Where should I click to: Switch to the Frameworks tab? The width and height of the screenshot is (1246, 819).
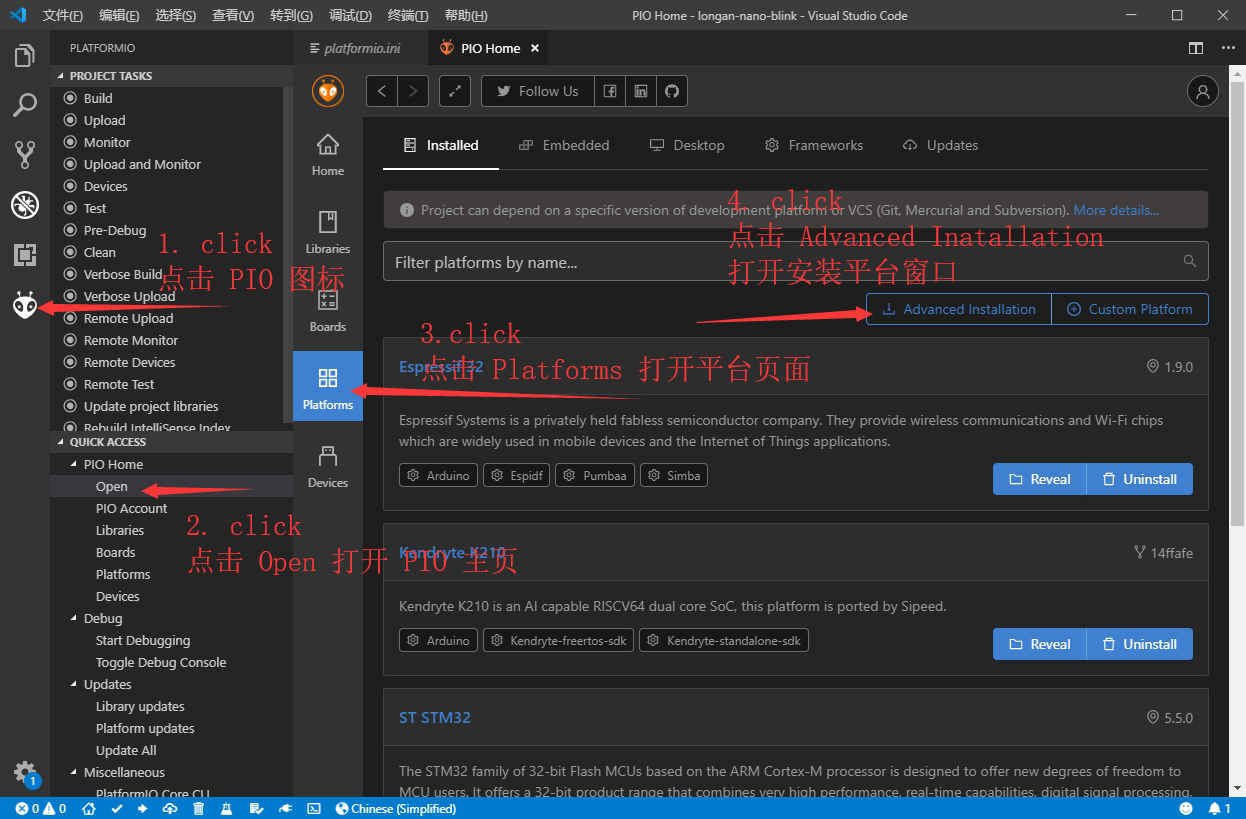814,145
